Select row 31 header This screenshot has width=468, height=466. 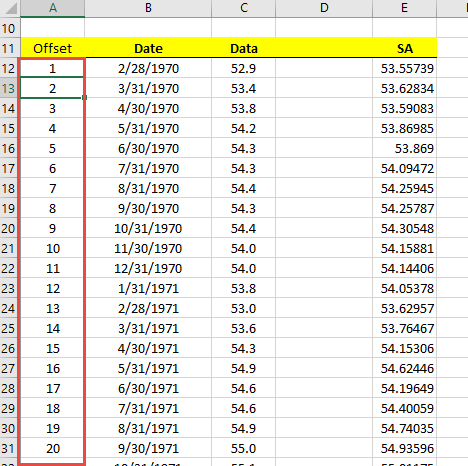pos(10,448)
